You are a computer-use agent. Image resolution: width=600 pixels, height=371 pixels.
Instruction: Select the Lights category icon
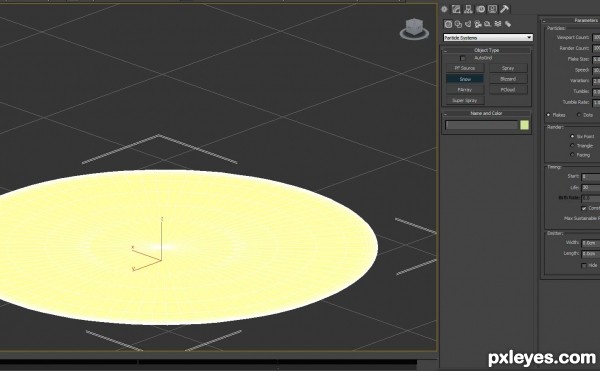468,24
